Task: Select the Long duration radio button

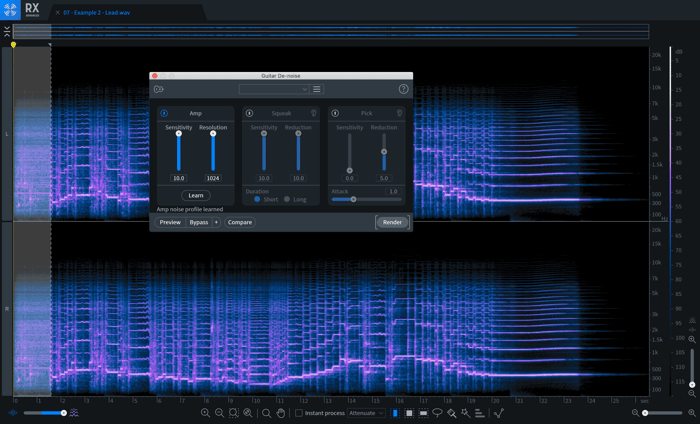Action: coord(287,200)
